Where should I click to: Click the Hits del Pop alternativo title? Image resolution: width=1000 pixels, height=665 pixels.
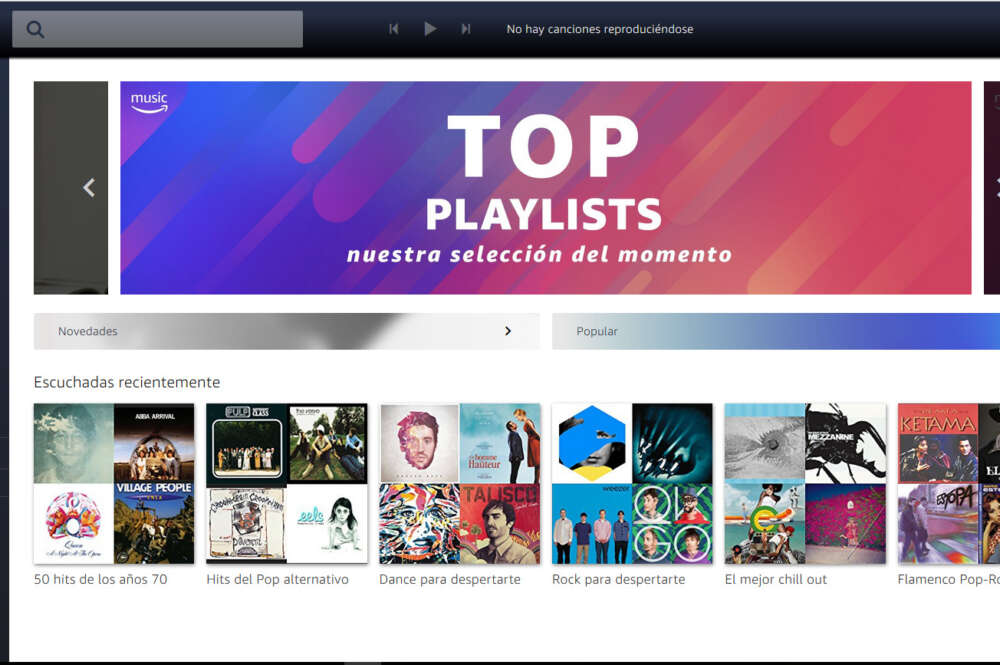point(277,579)
